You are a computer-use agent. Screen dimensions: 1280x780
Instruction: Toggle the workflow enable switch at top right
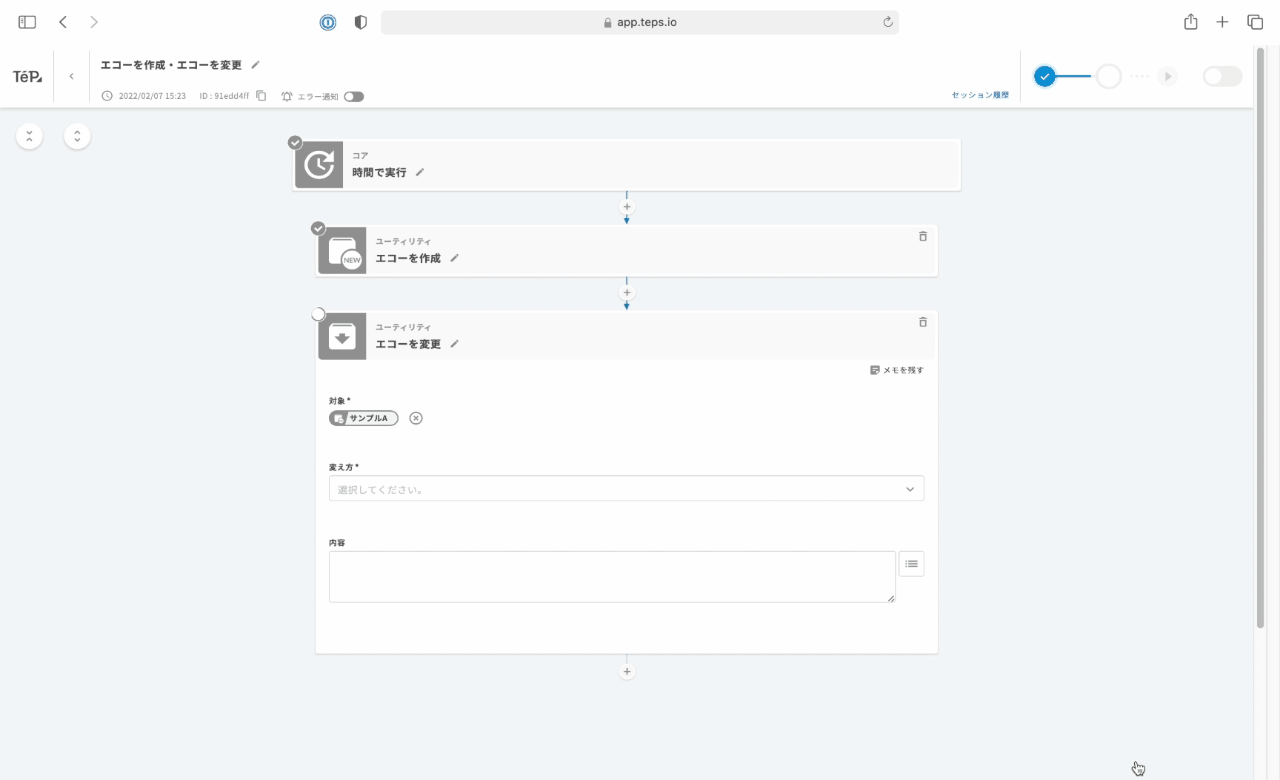pos(1222,77)
